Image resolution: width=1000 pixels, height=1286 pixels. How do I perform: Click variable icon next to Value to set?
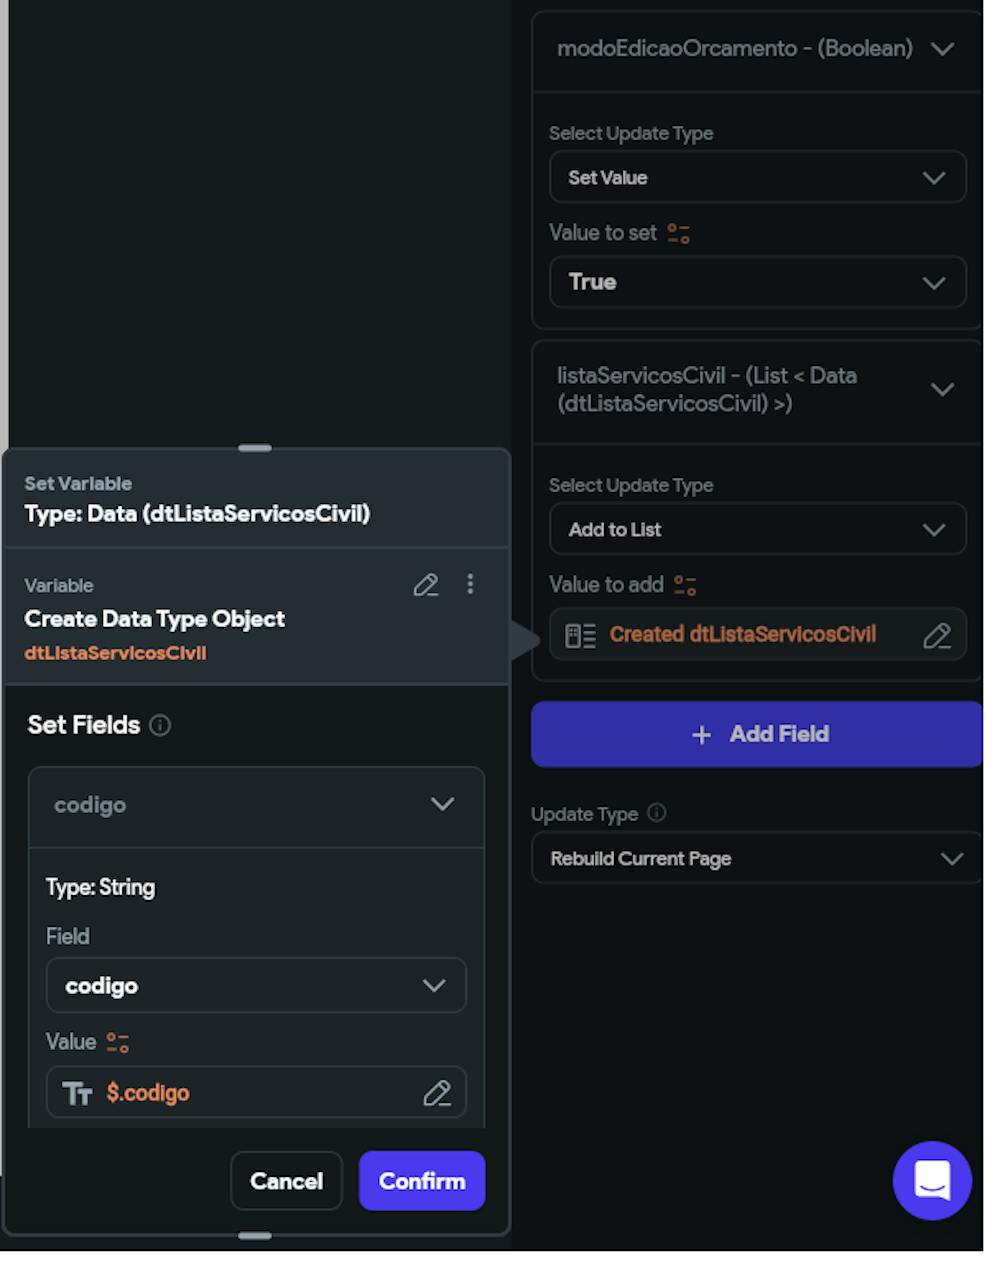(679, 233)
